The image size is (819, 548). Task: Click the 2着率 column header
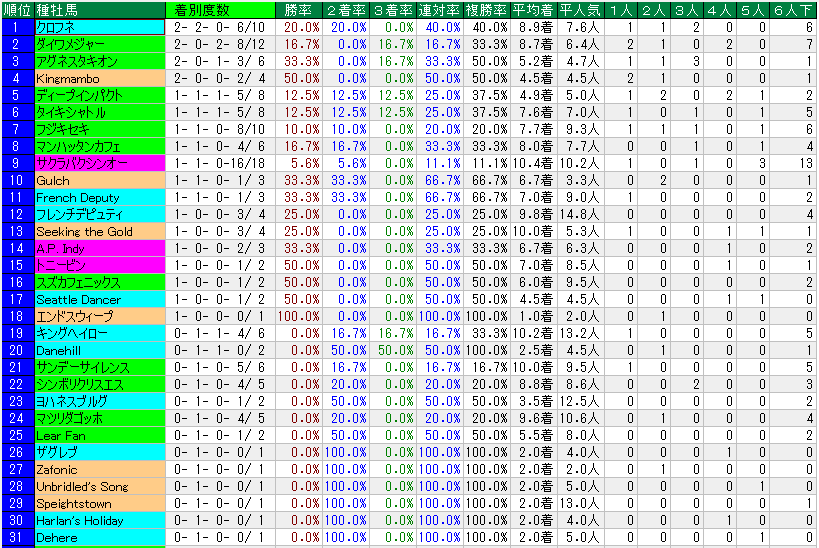(346, 10)
